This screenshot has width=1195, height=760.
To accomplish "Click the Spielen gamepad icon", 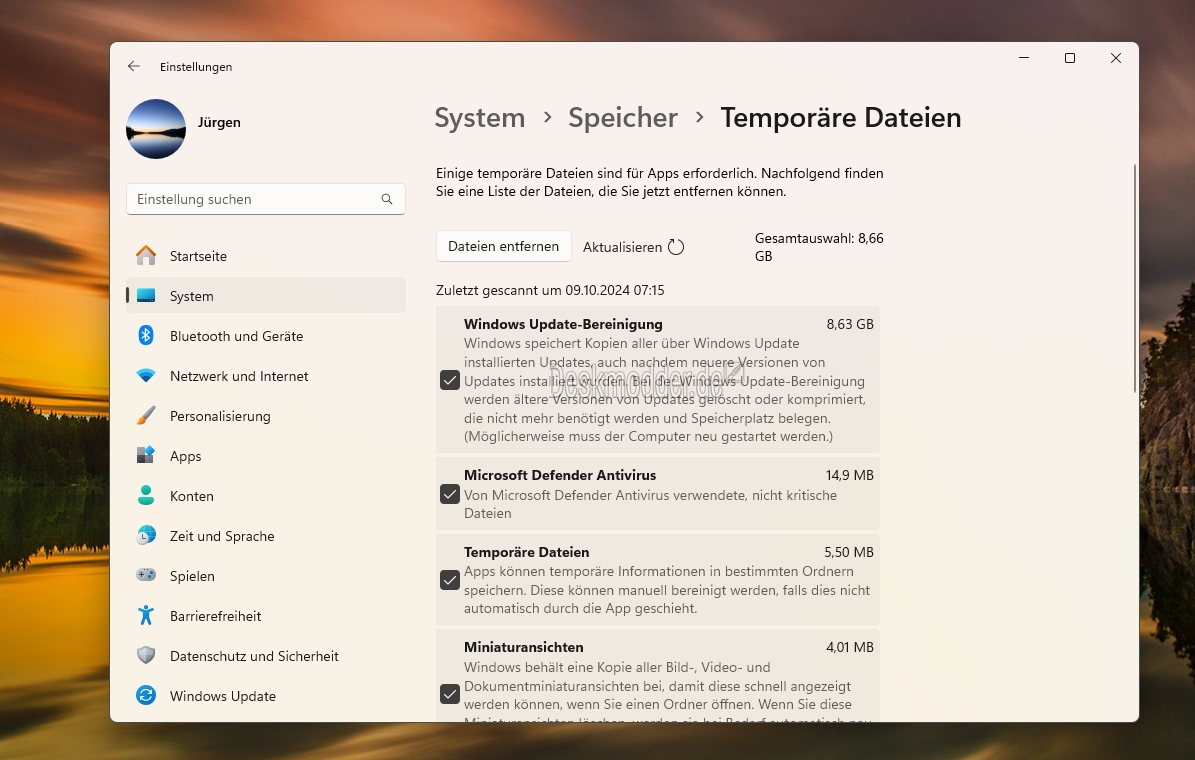I will [x=146, y=575].
